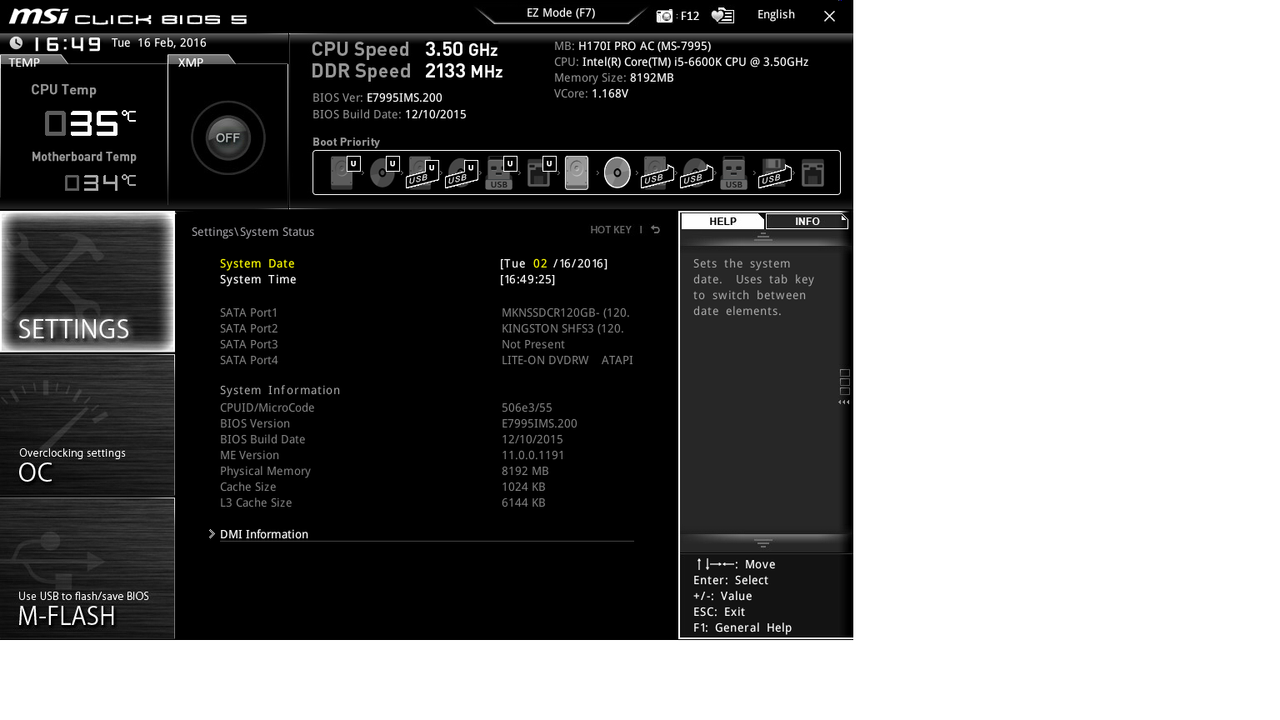Click the LITE-ON DVDRW ATAPI entry
This screenshot has height=720, width=1280.
[567, 361]
